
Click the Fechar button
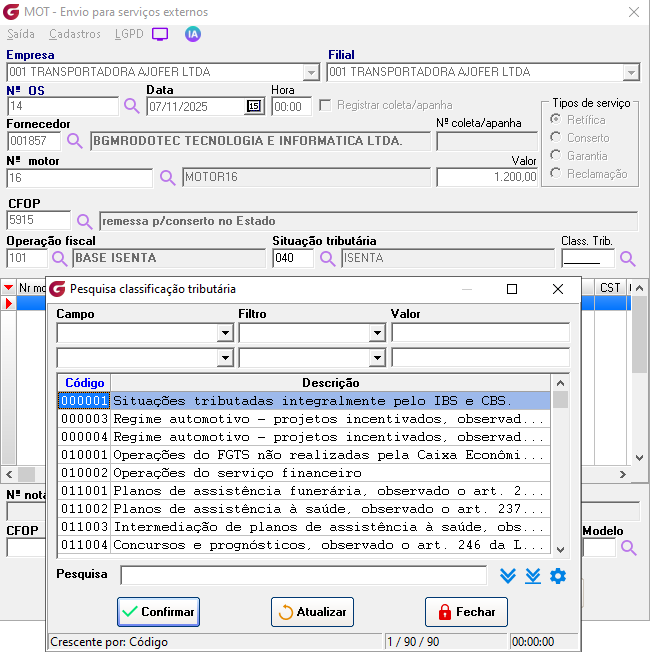(466, 612)
